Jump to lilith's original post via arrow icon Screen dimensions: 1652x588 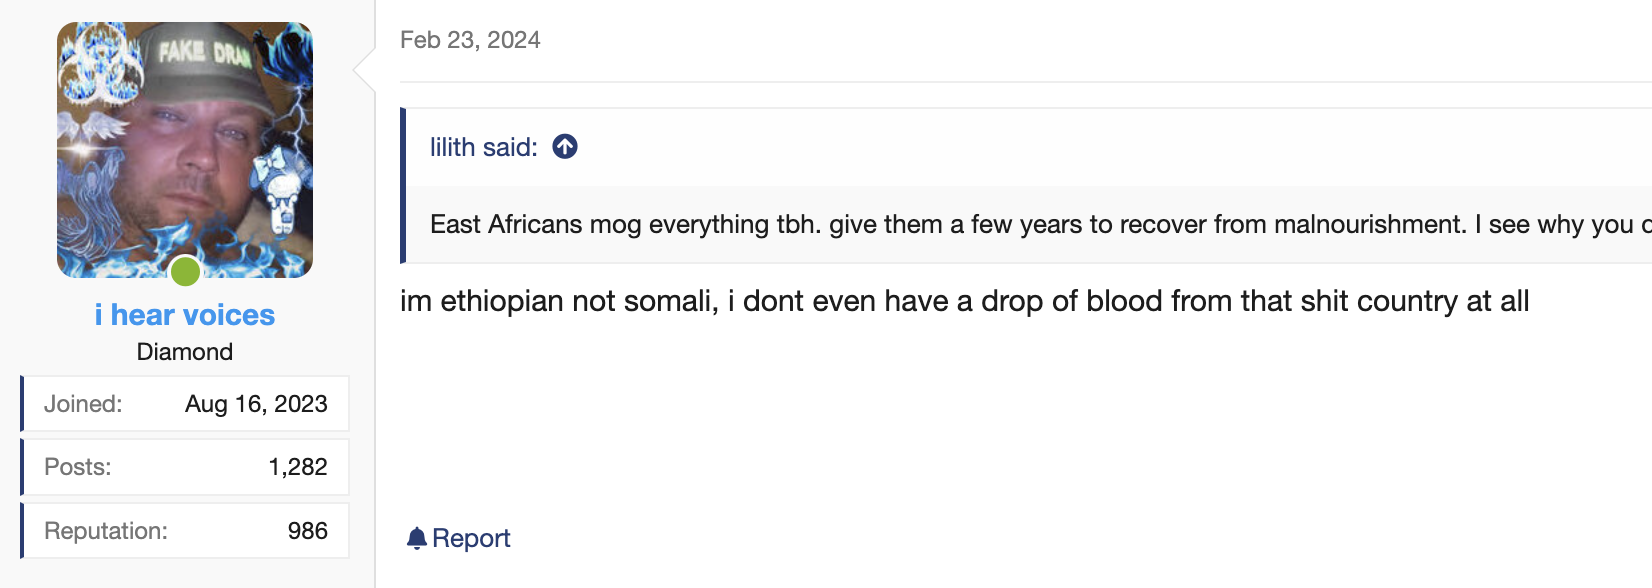565,147
